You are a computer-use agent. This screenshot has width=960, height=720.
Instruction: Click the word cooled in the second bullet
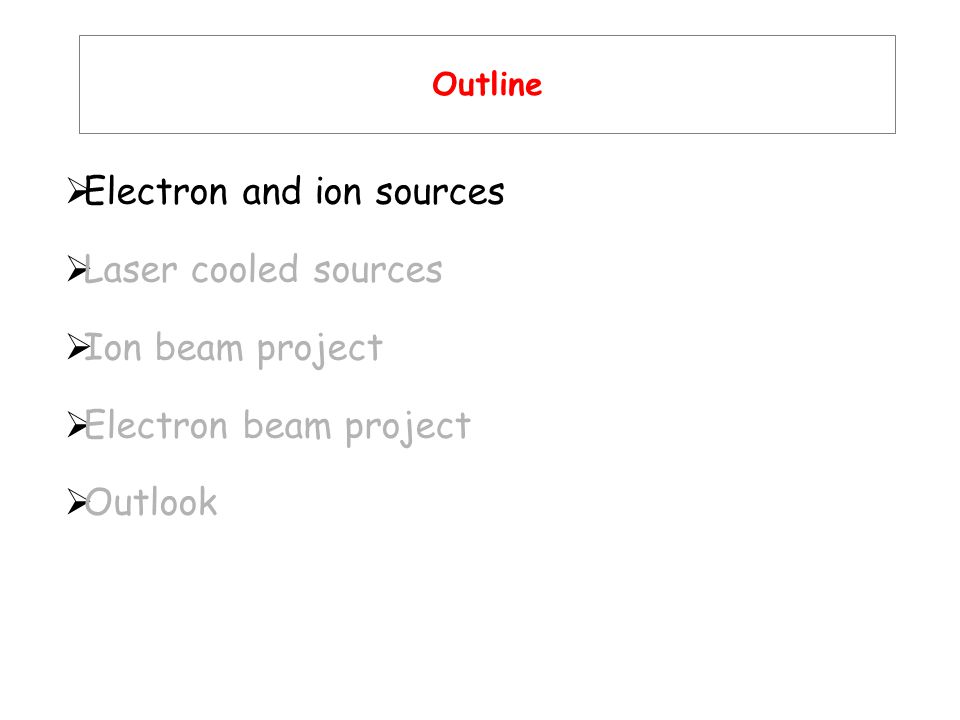[245, 270]
